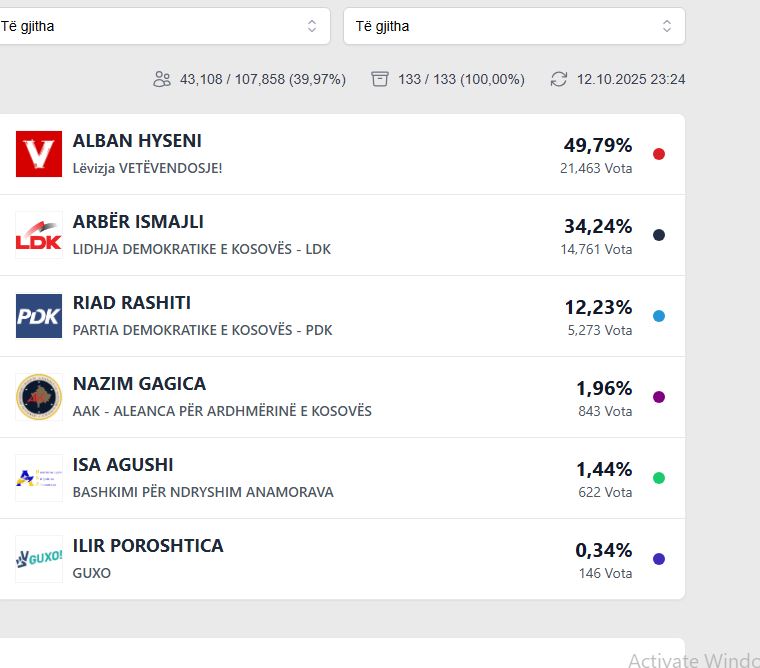
Task: Click the ballot box counted icon
Action: pos(380,79)
